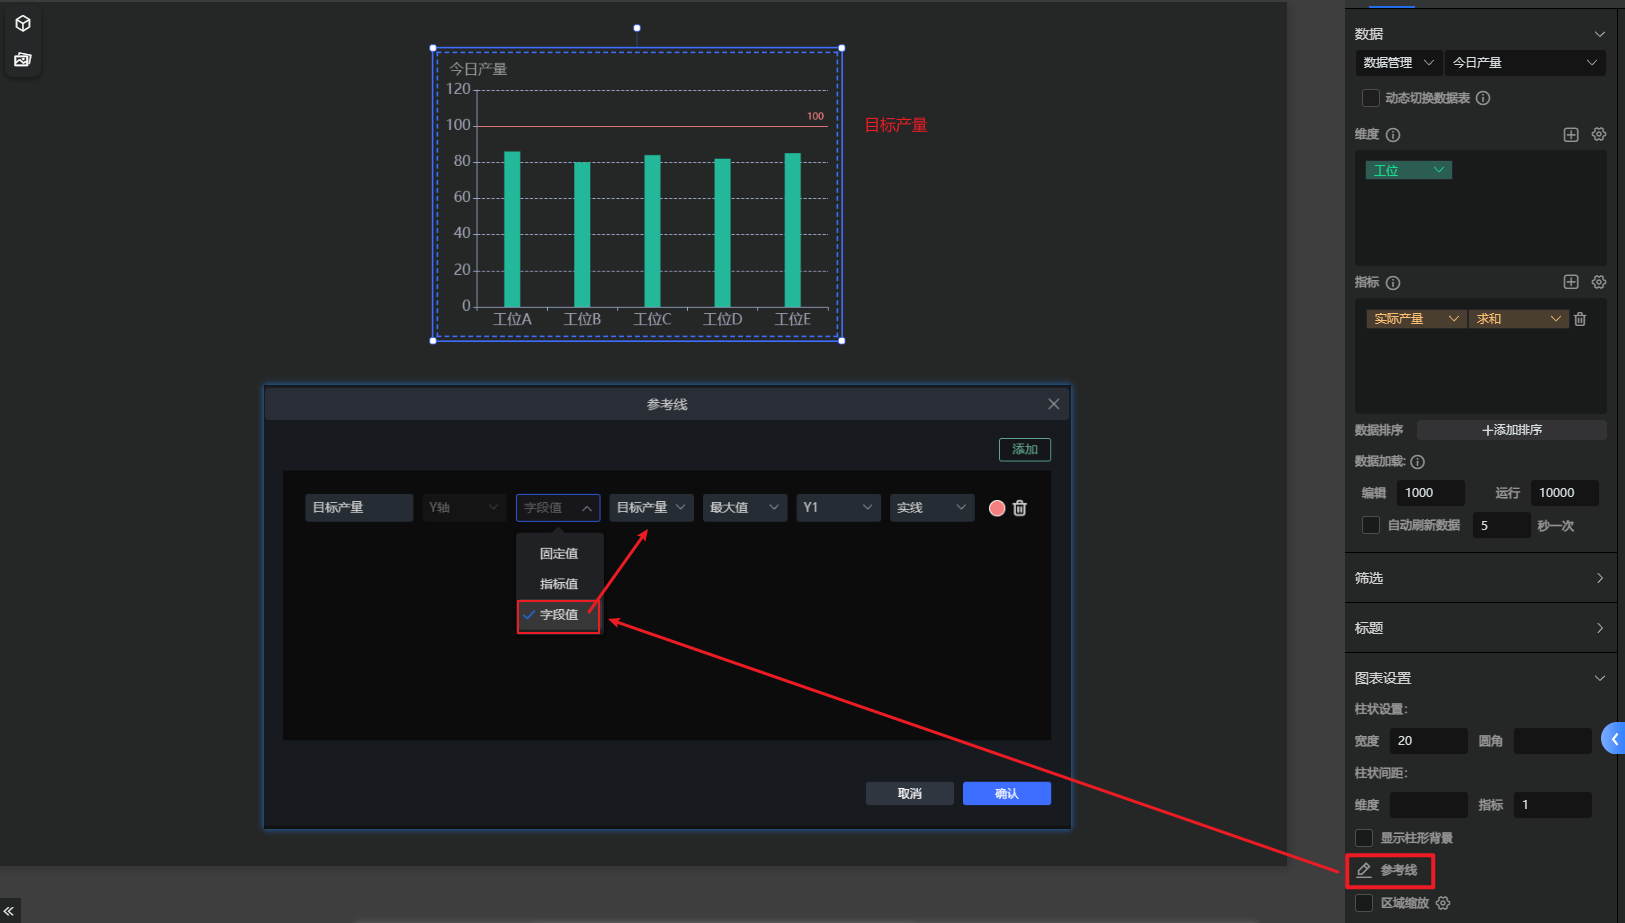Click the 3D cube component icon

coord(23,23)
